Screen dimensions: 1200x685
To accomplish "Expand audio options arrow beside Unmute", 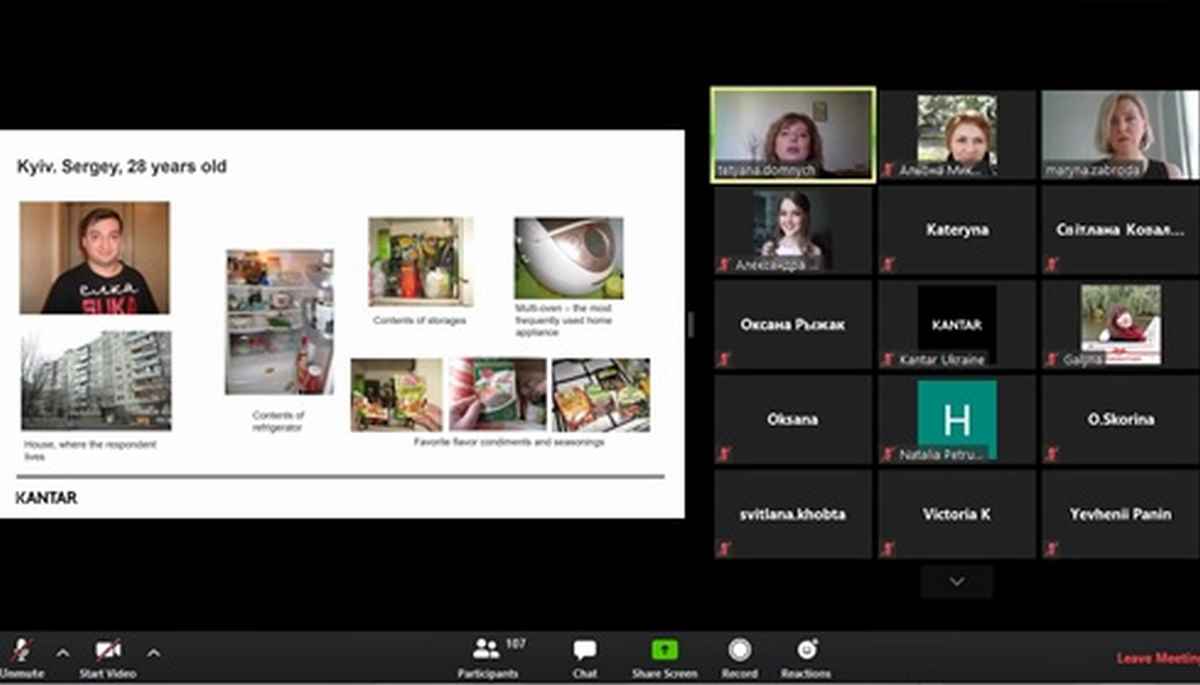I will (x=63, y=653).
